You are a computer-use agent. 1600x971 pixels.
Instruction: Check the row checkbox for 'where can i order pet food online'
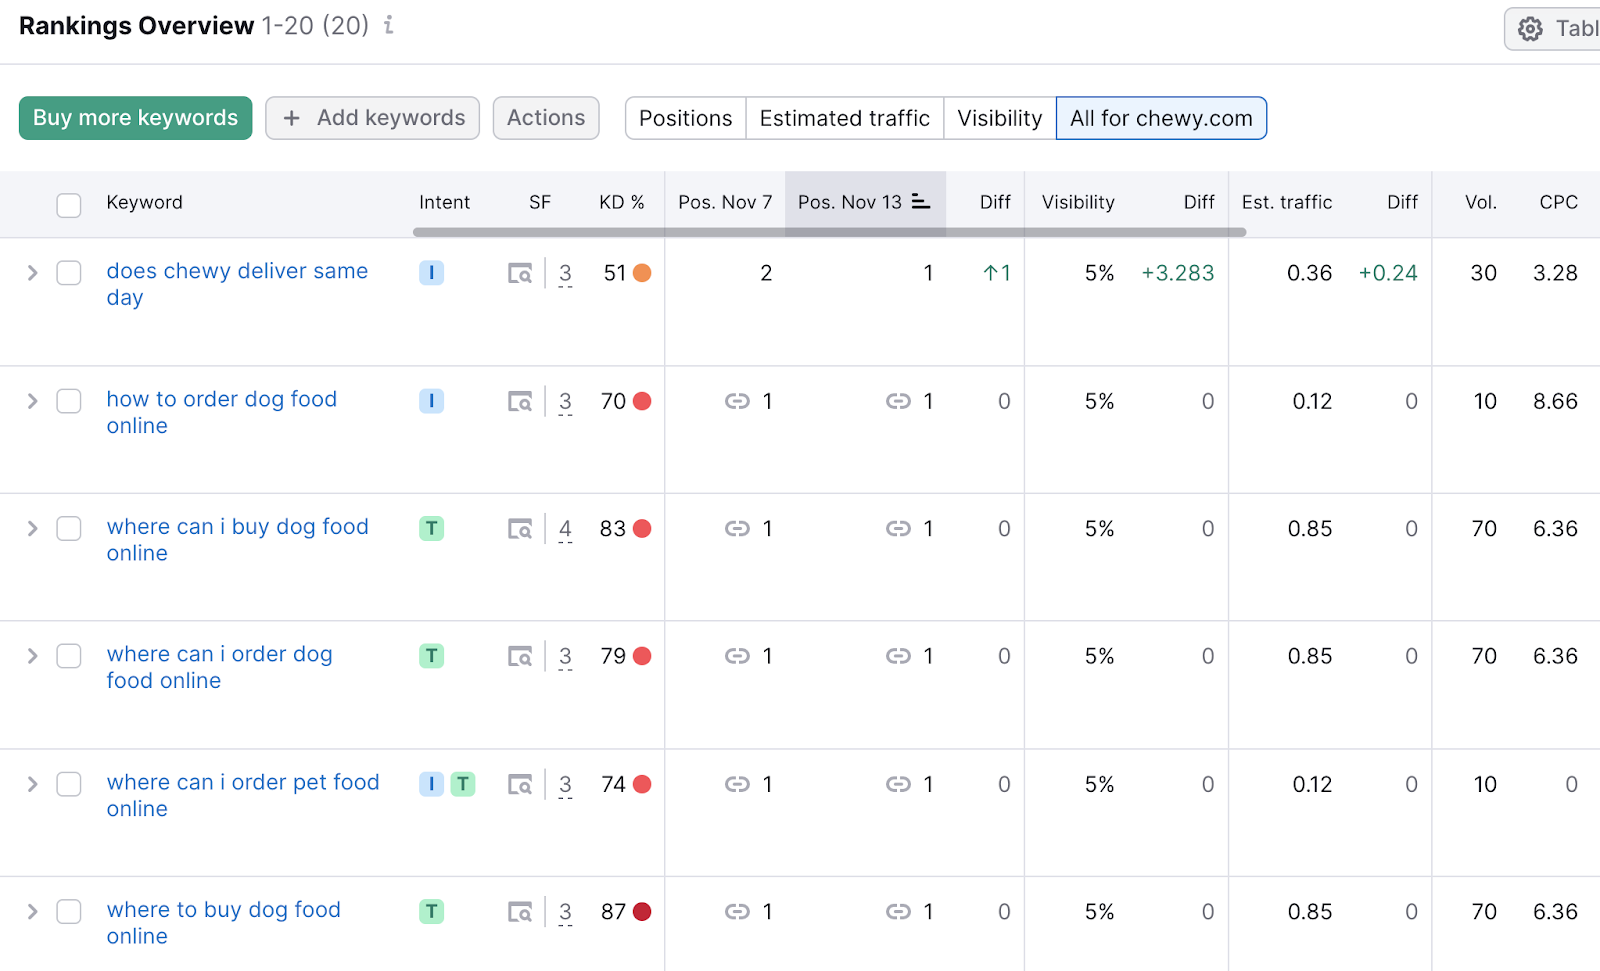tap(68, 784)
